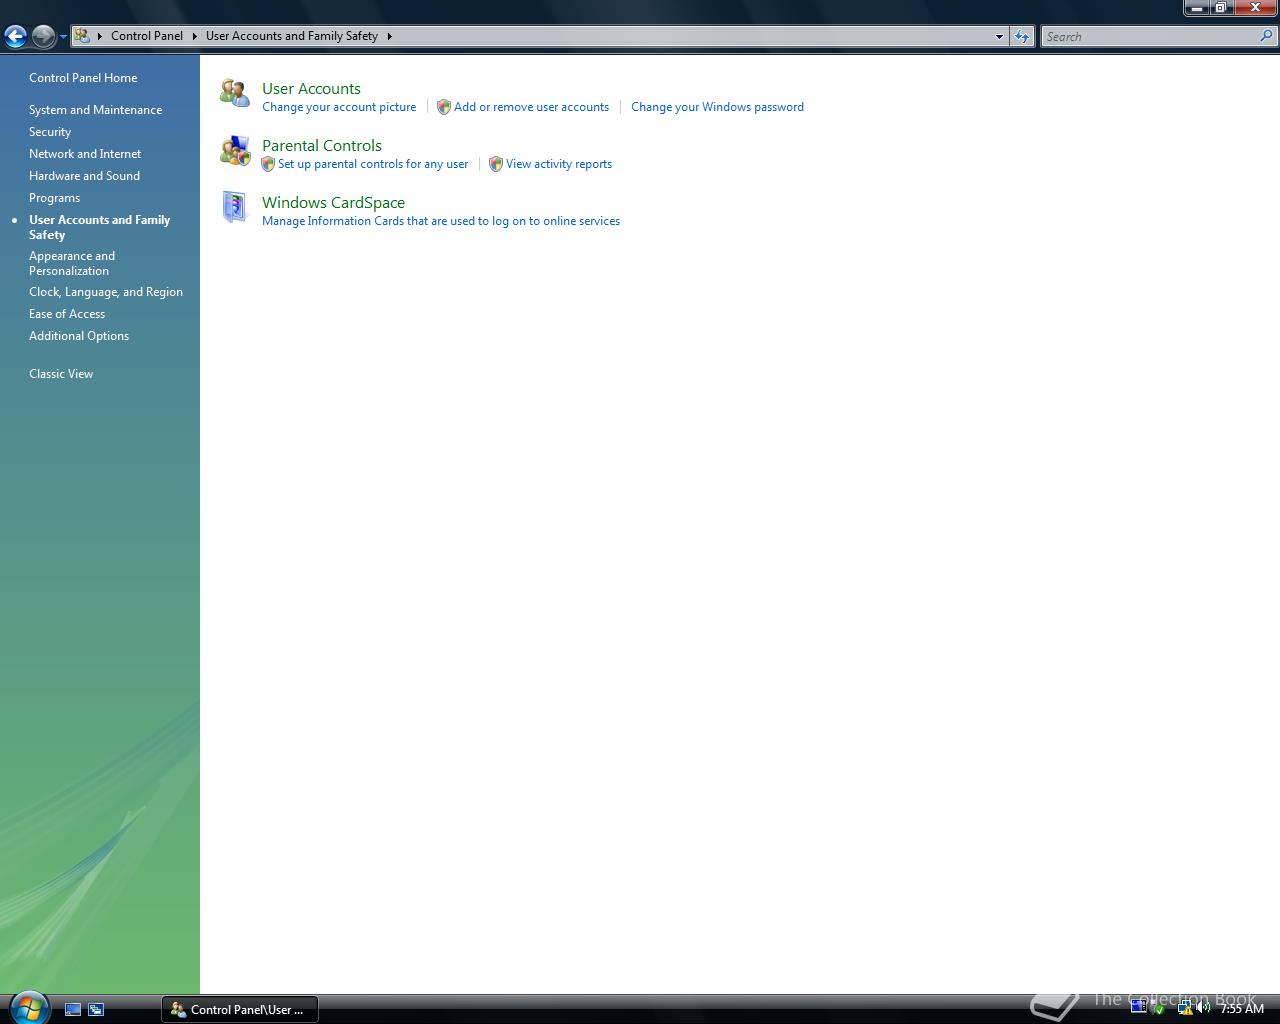Open the User Accounts heading
Screen dimensions: 1280x1024
[x=311, y=89]
